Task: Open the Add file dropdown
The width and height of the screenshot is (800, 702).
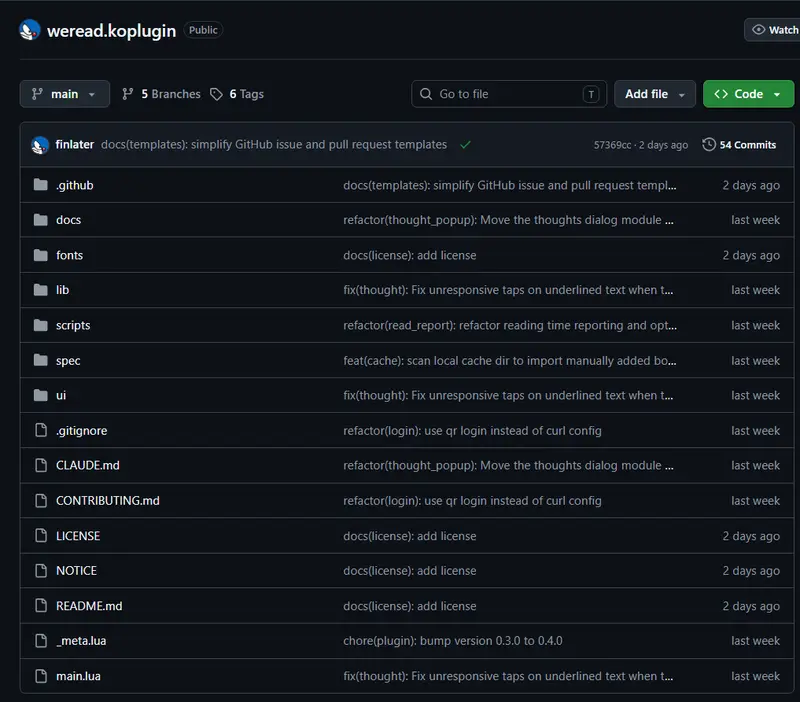Action: pos(655,94)
